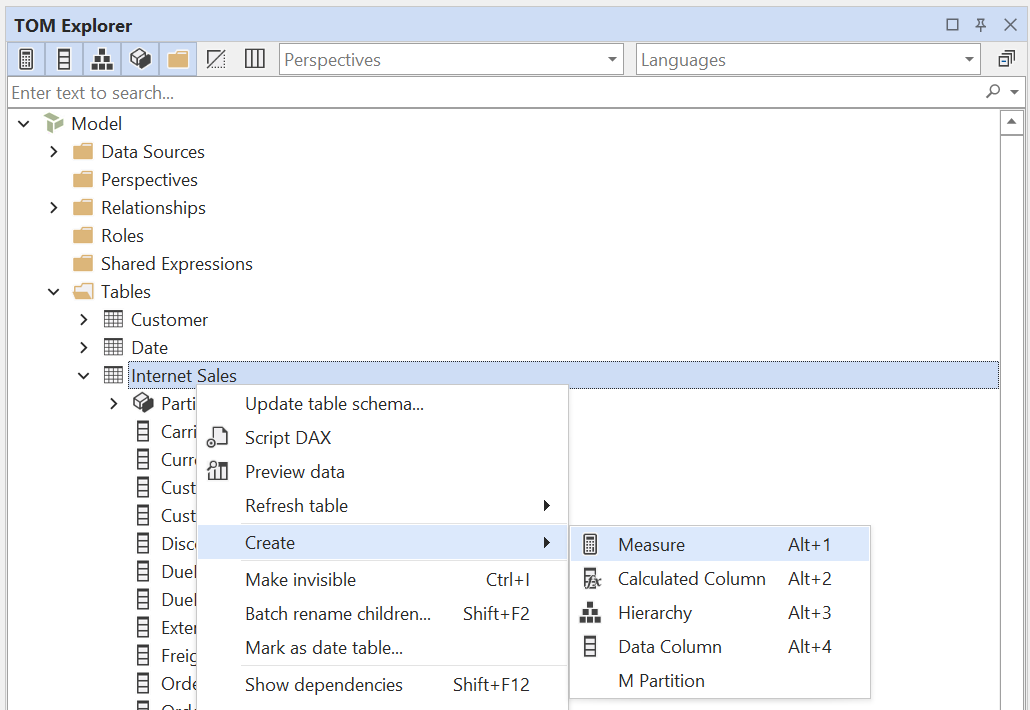Collapse the Tables folder node
Viewport: 1030px width, 710px height.
(54, 292)
